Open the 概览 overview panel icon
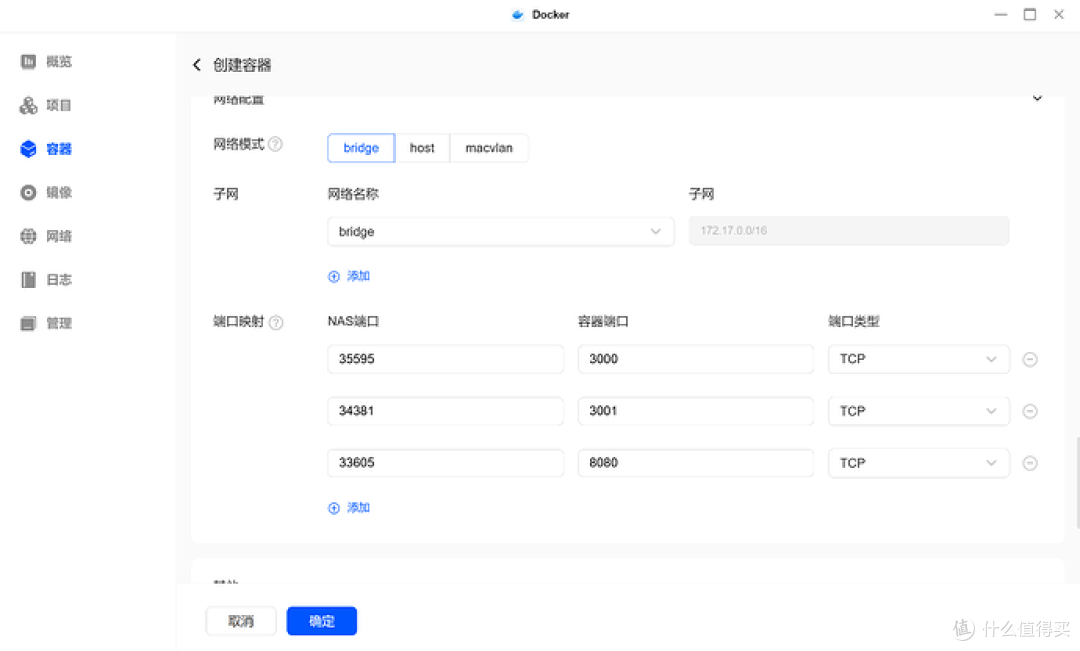The image size is (1080, 651). point(27,61)
